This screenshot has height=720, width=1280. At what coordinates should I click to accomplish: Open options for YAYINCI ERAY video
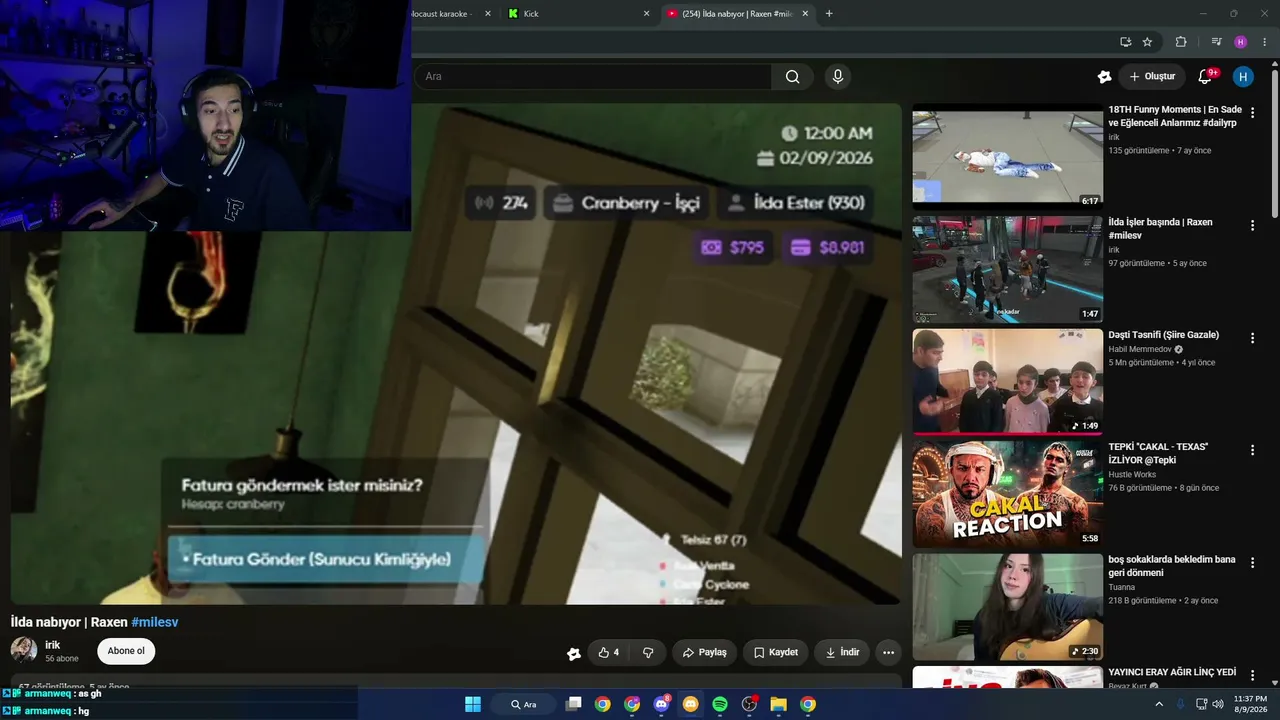click(1252, 676)
